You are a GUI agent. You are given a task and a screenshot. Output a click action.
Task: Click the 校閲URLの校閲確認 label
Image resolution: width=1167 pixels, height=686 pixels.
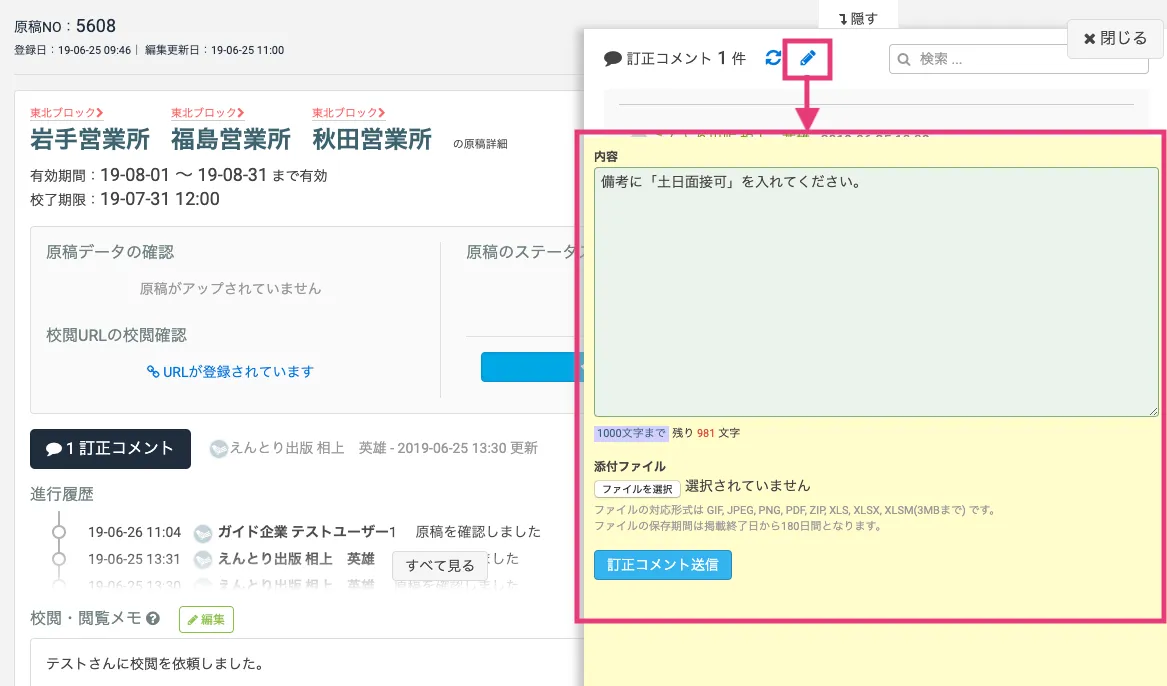click(116, 336)
